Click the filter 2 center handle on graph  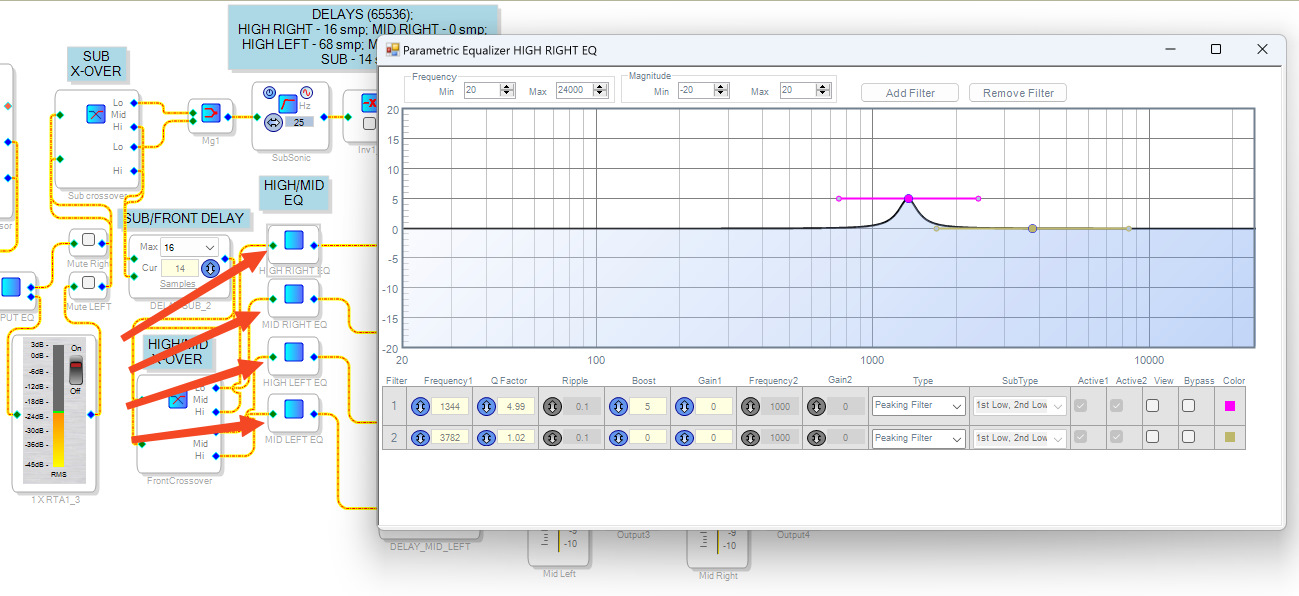pyautogui.click(x=1032, y=229)
